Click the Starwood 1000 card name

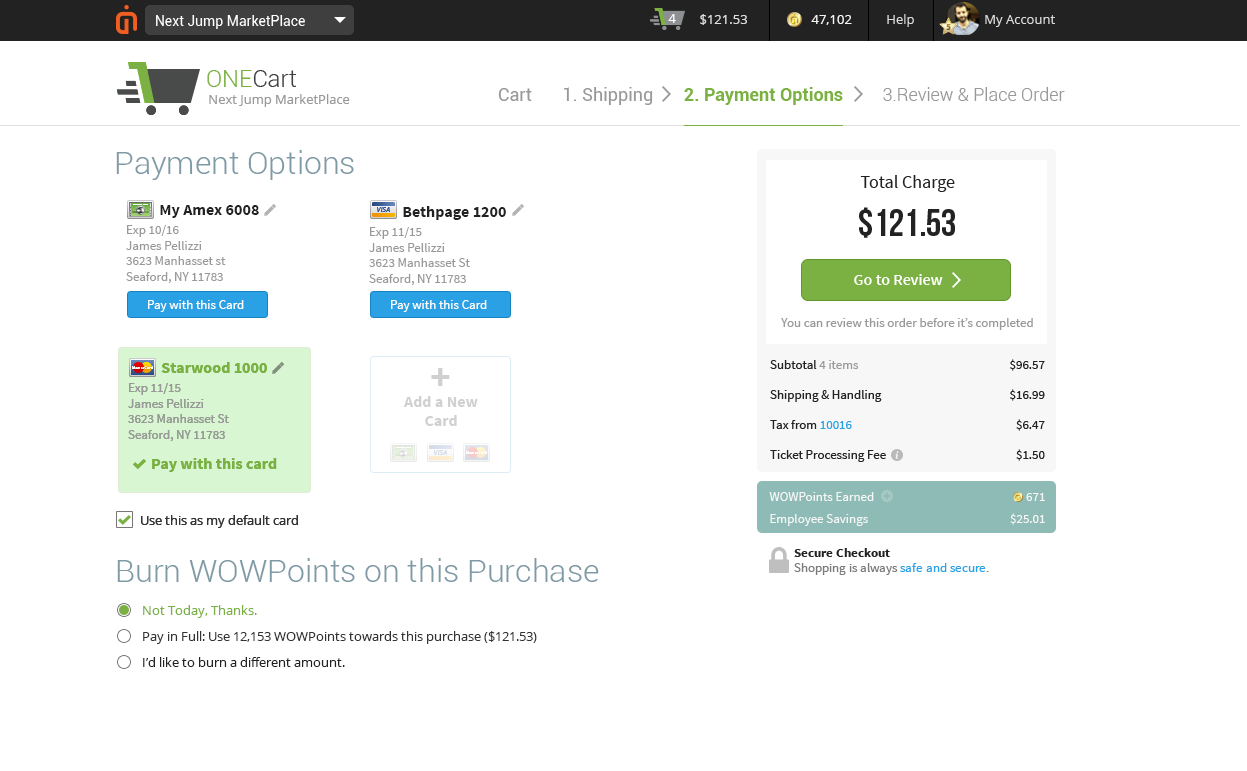[214, 368]
